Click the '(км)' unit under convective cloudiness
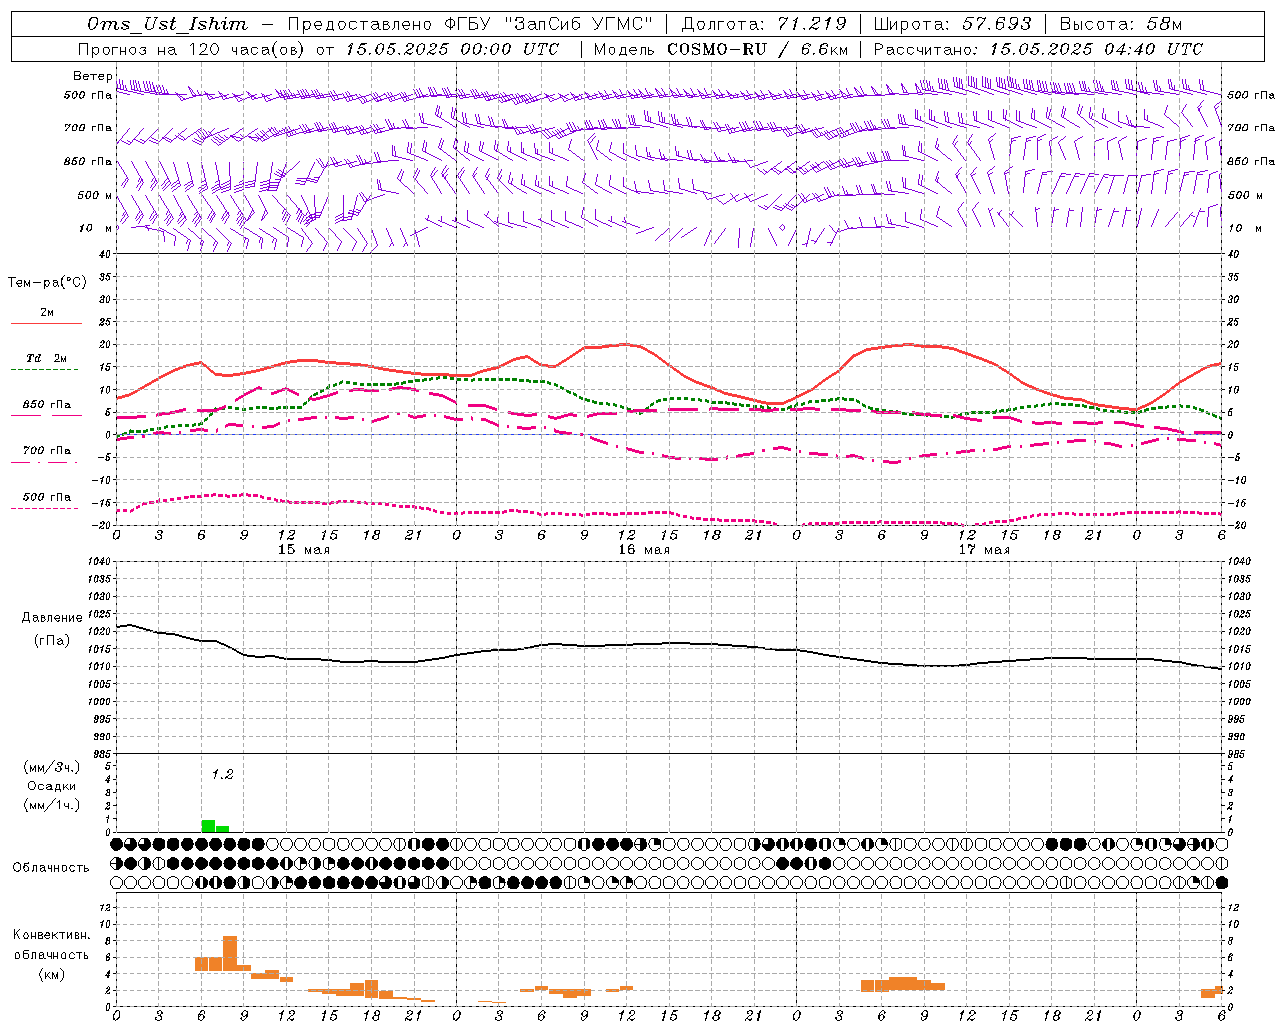 click(51, 974)
